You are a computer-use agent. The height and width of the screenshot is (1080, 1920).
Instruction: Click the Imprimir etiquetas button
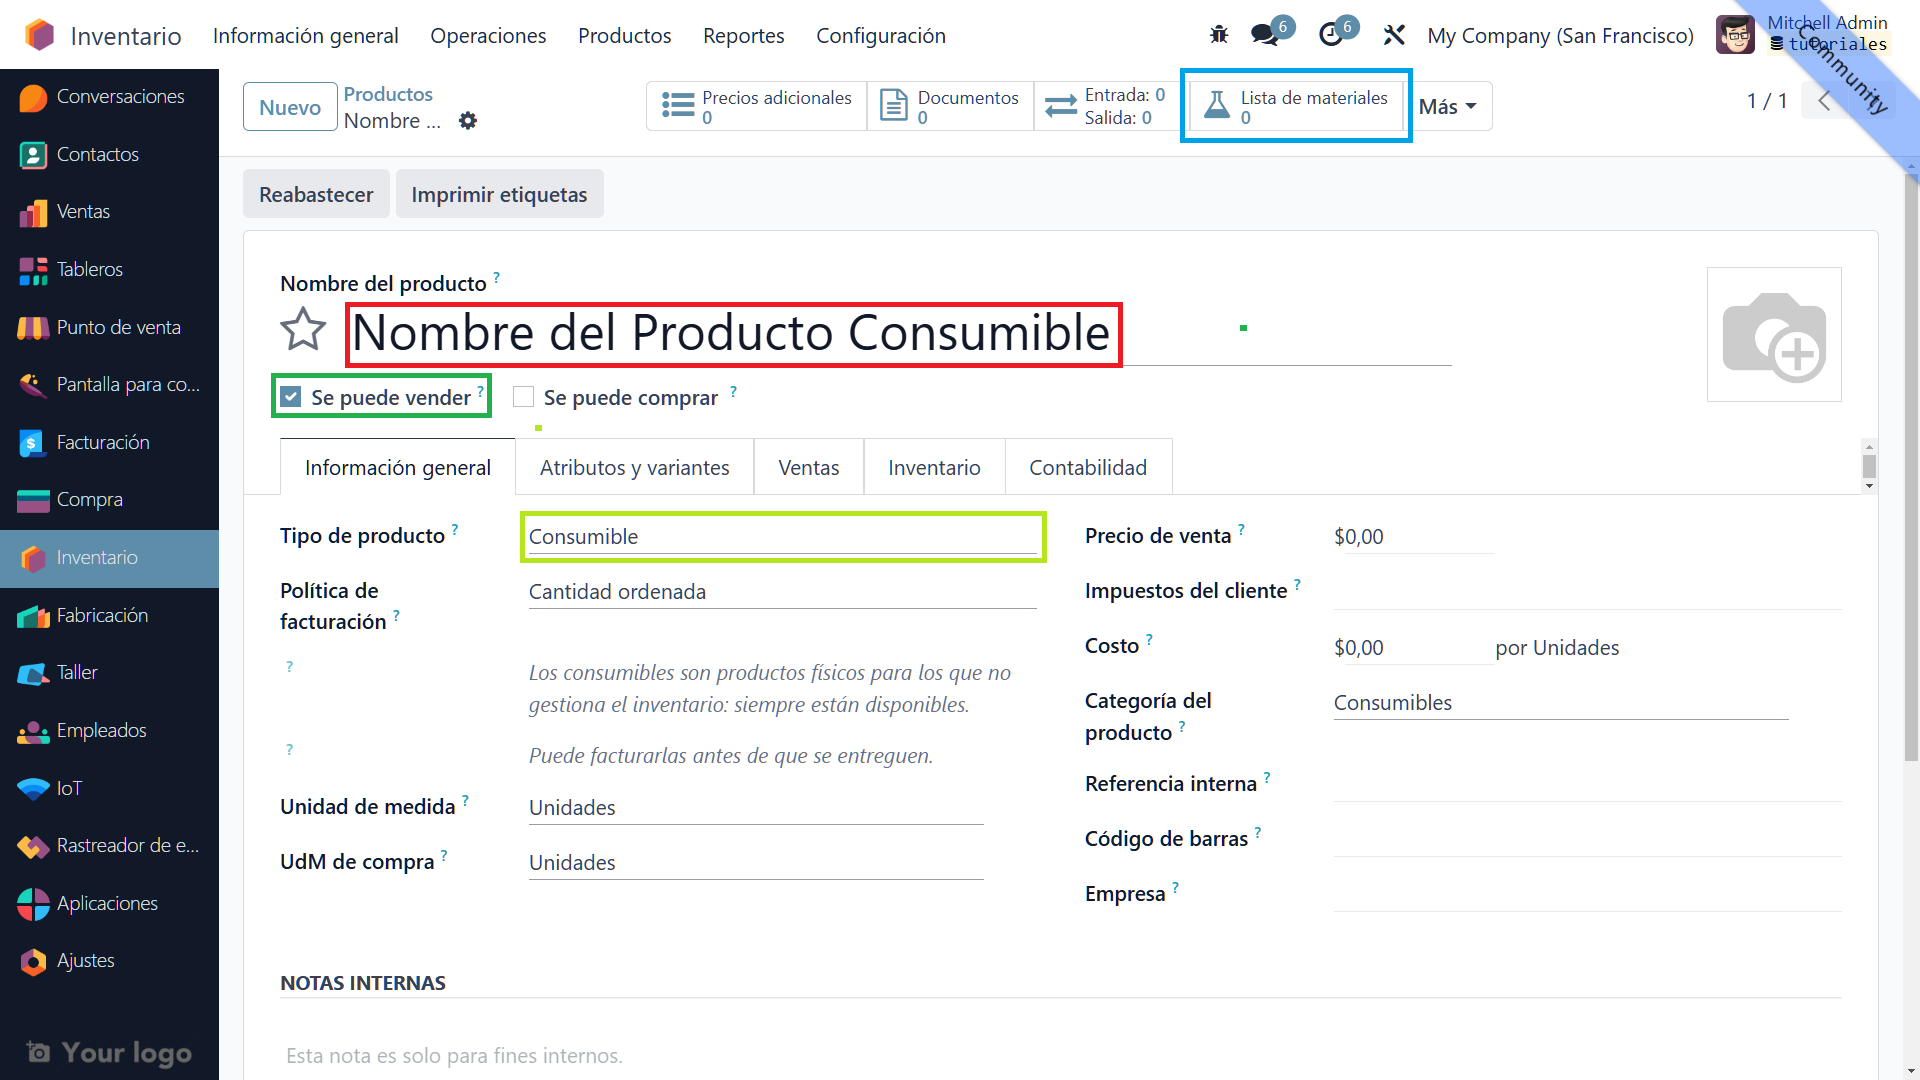(499, 195)
